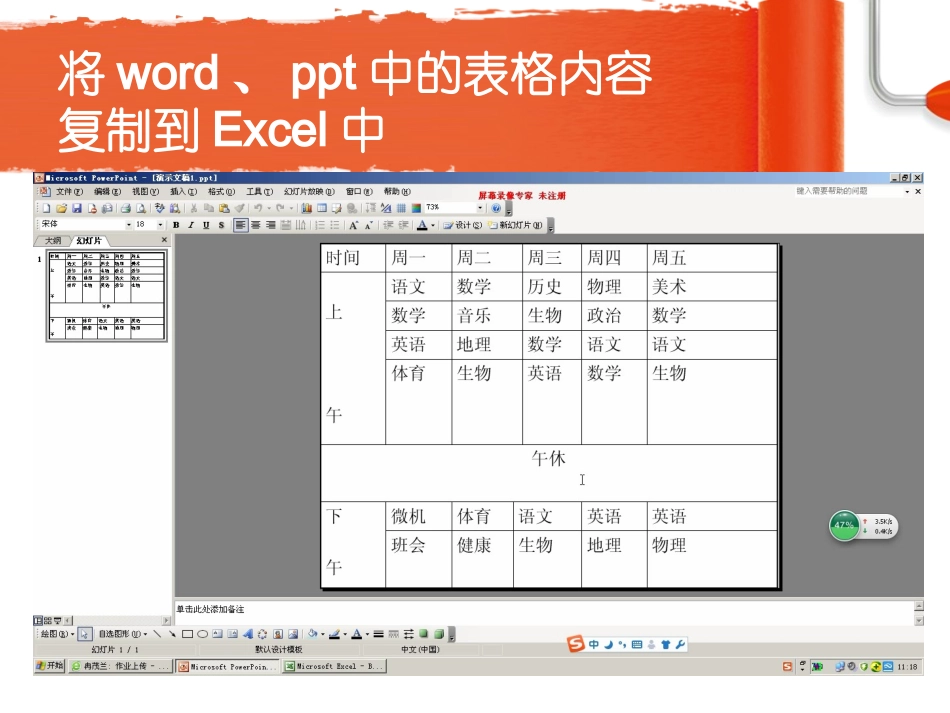This screenshot has height=713, width=950.
Task: Click the Open folder icon in toolbar
Action: click(62, 208)
